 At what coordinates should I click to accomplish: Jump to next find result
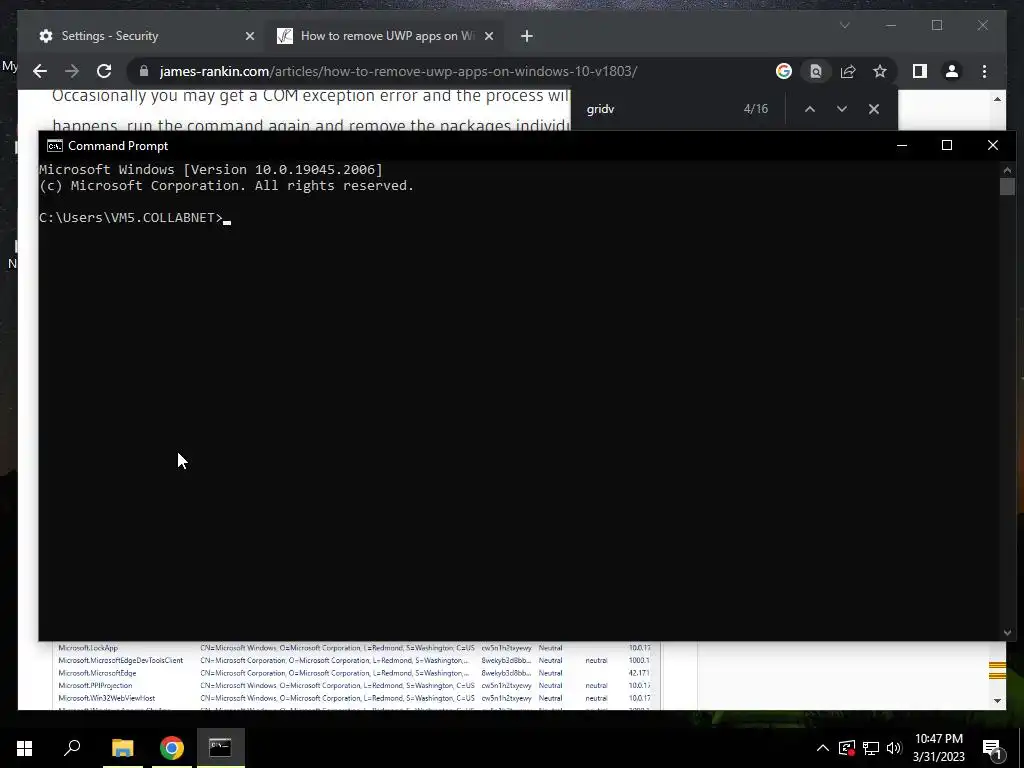pos(842,109)
